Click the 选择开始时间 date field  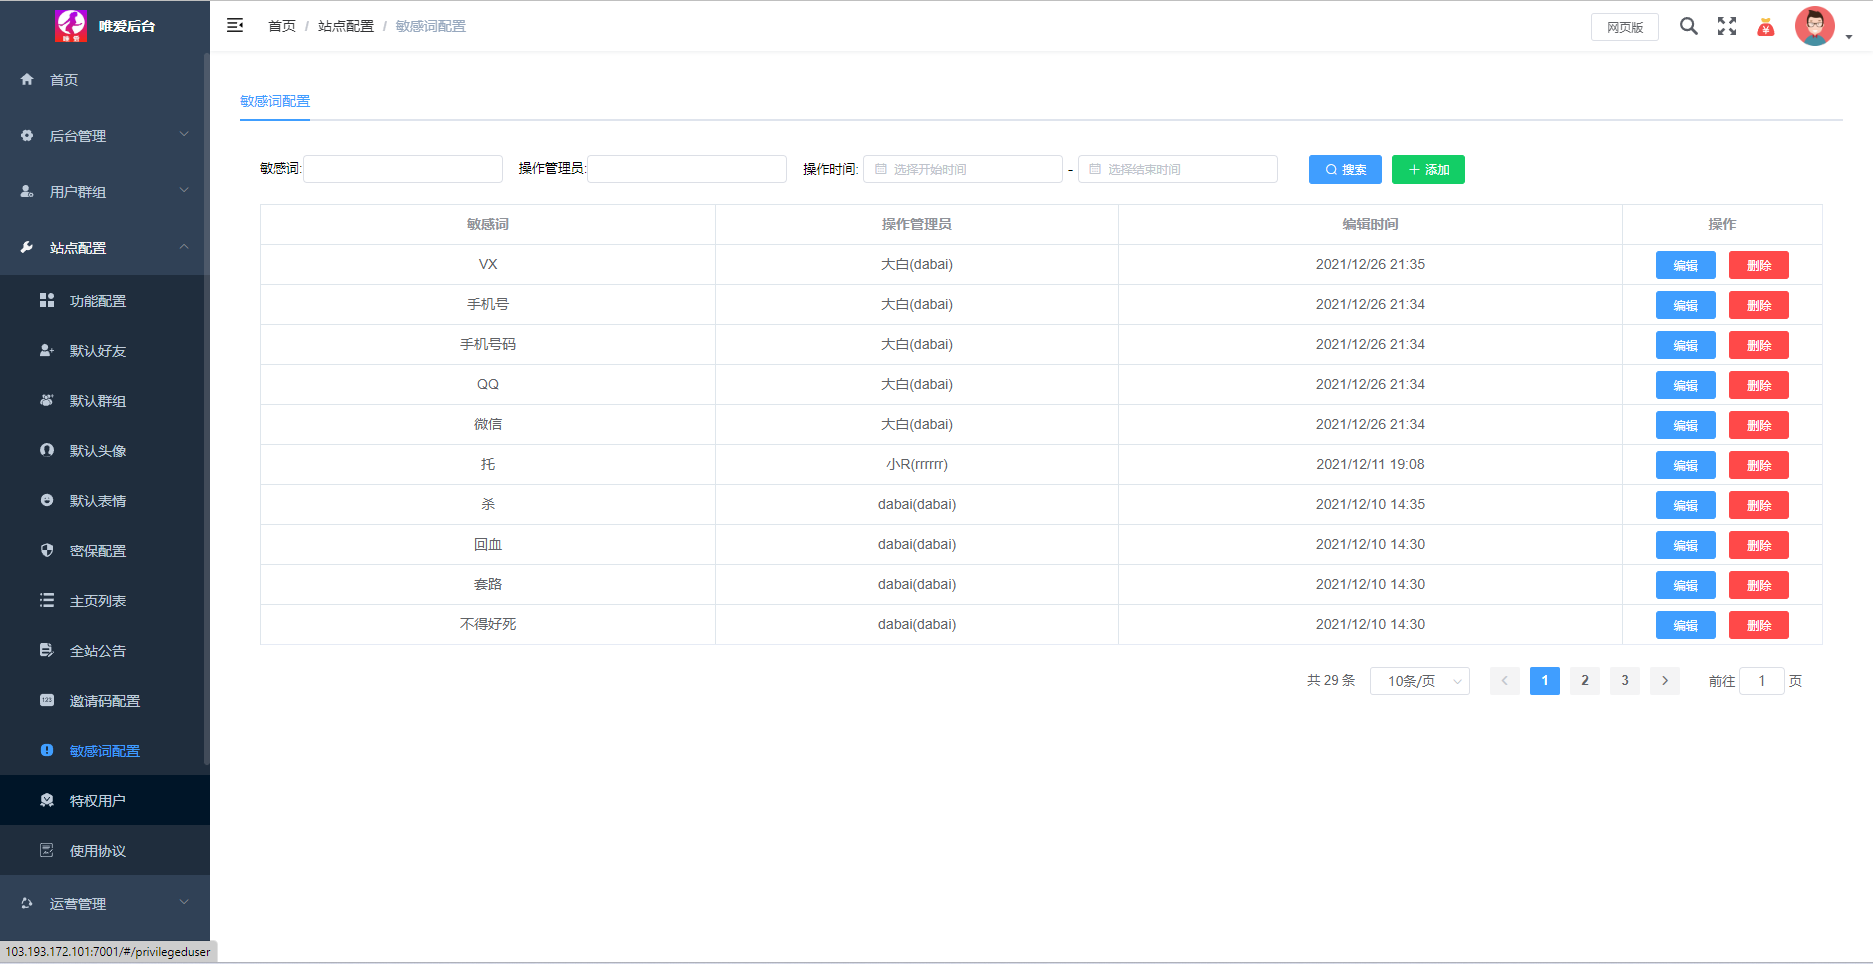coord(962,170)
